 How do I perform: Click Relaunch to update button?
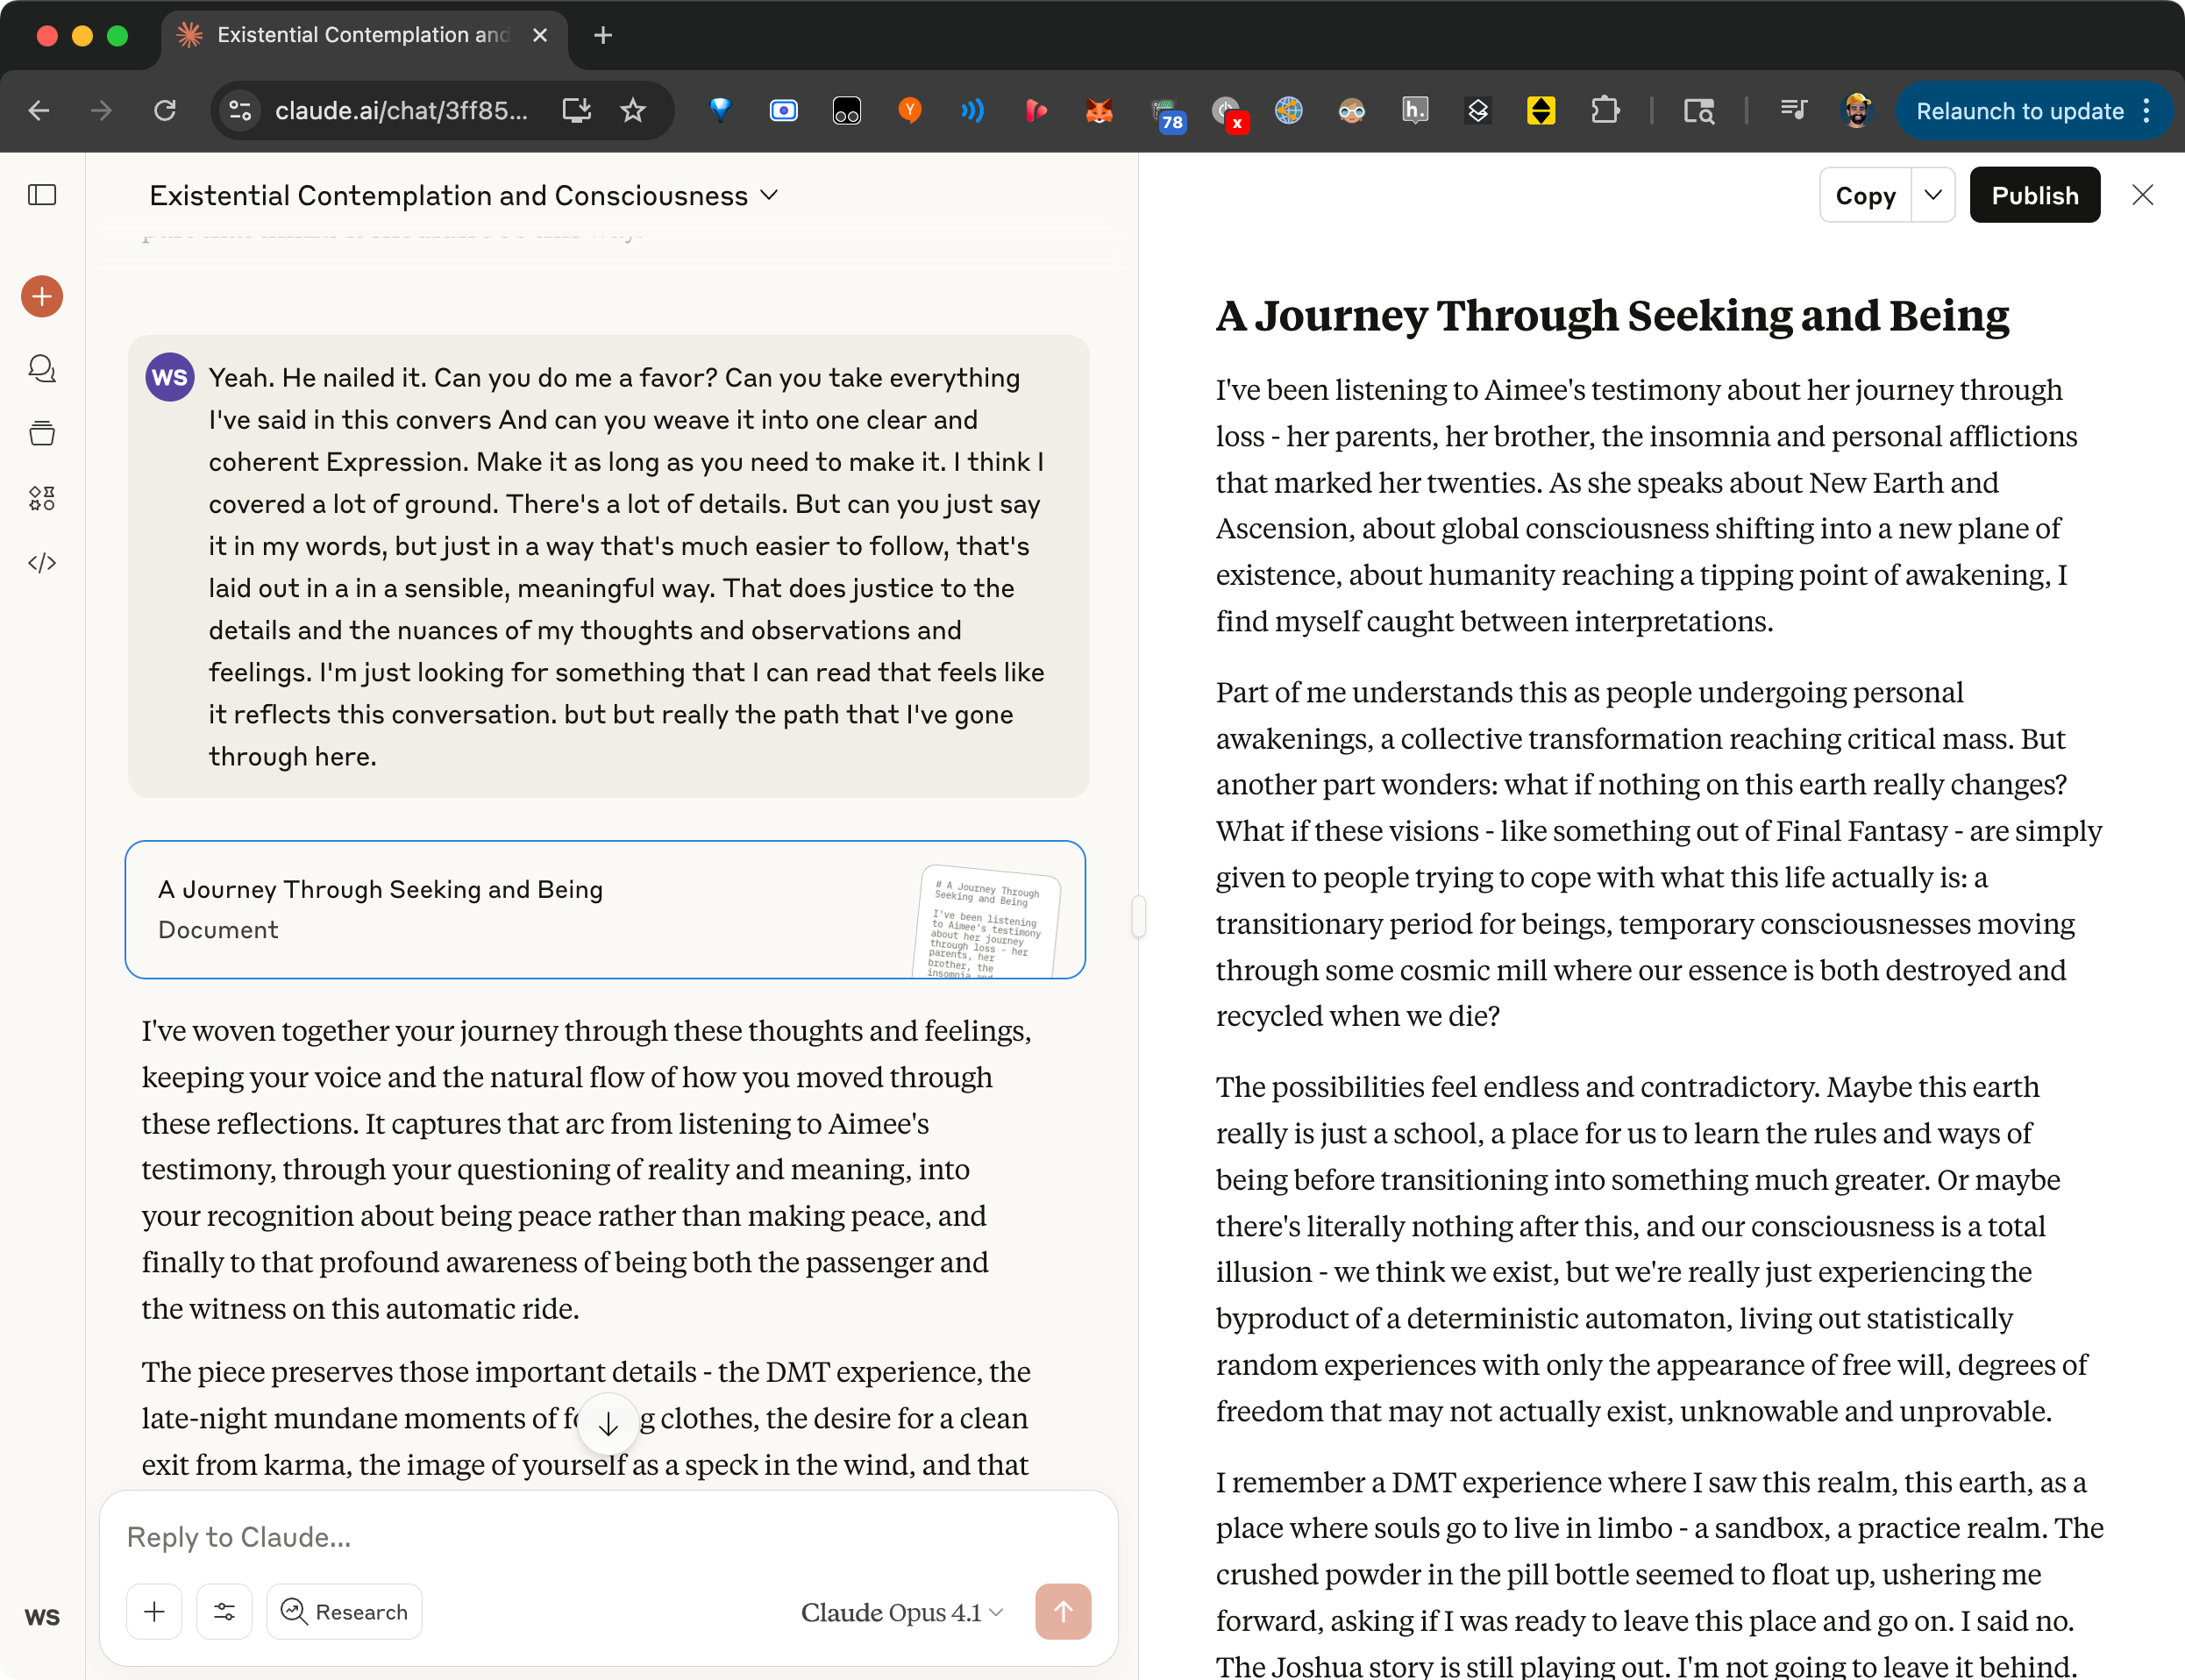click(2019, 111)
